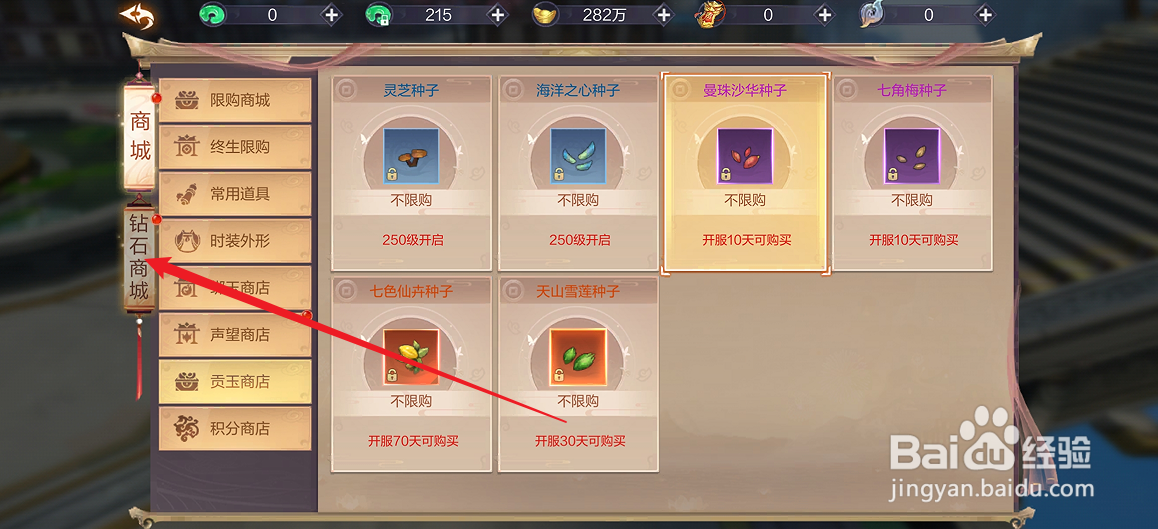Select the highlighted 曼珠沙华种子 card

[745, 173]
